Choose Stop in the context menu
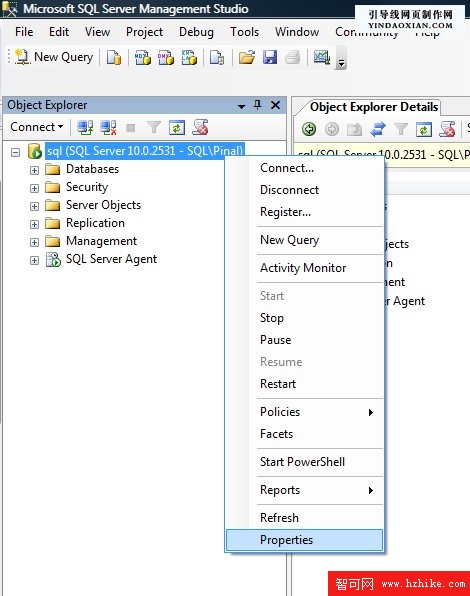The width and height of the screenshot is (470, 596). click(304, 318)
